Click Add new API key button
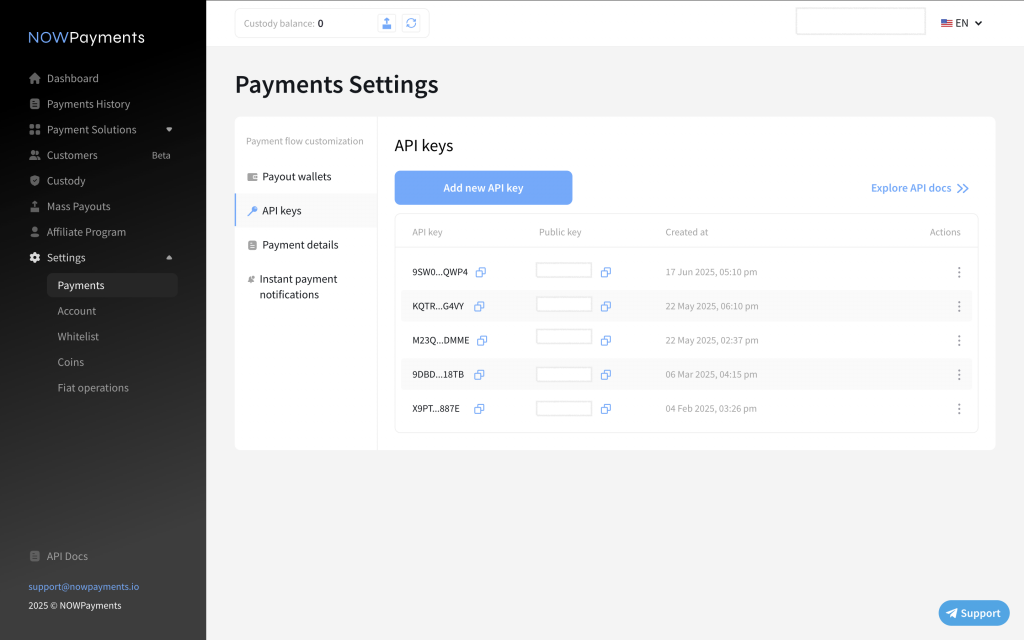1024x640 pixels. click(x=483, y=188)
